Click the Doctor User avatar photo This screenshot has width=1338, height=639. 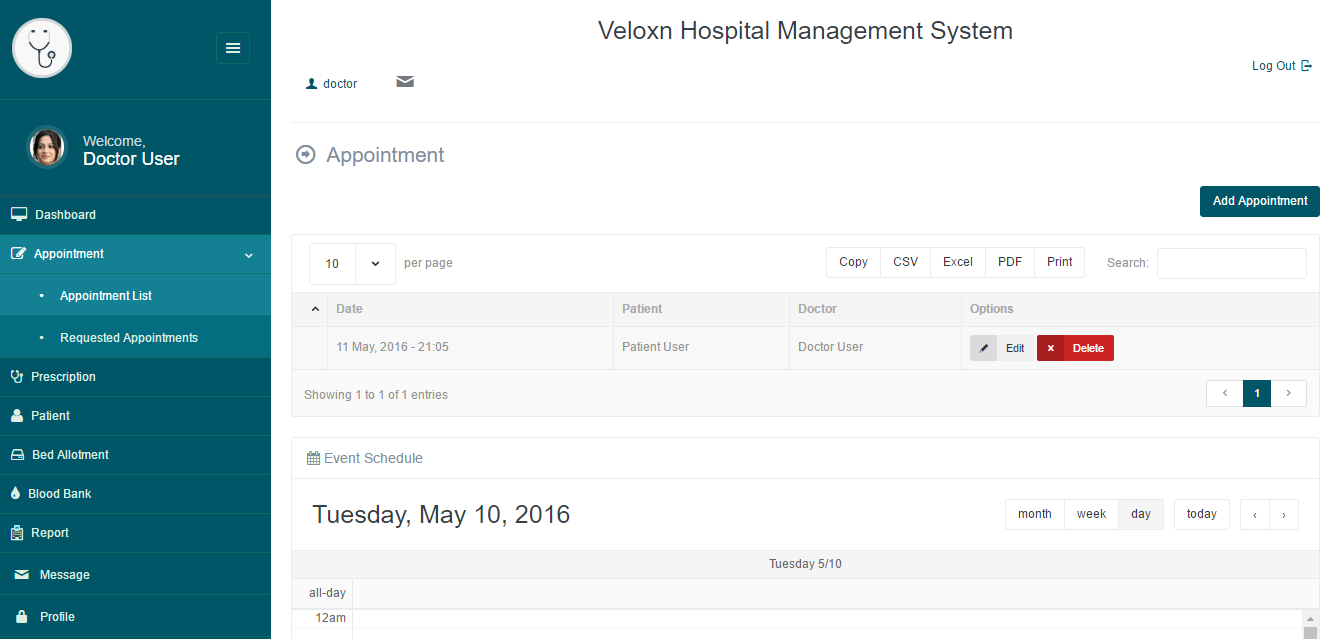46,149
